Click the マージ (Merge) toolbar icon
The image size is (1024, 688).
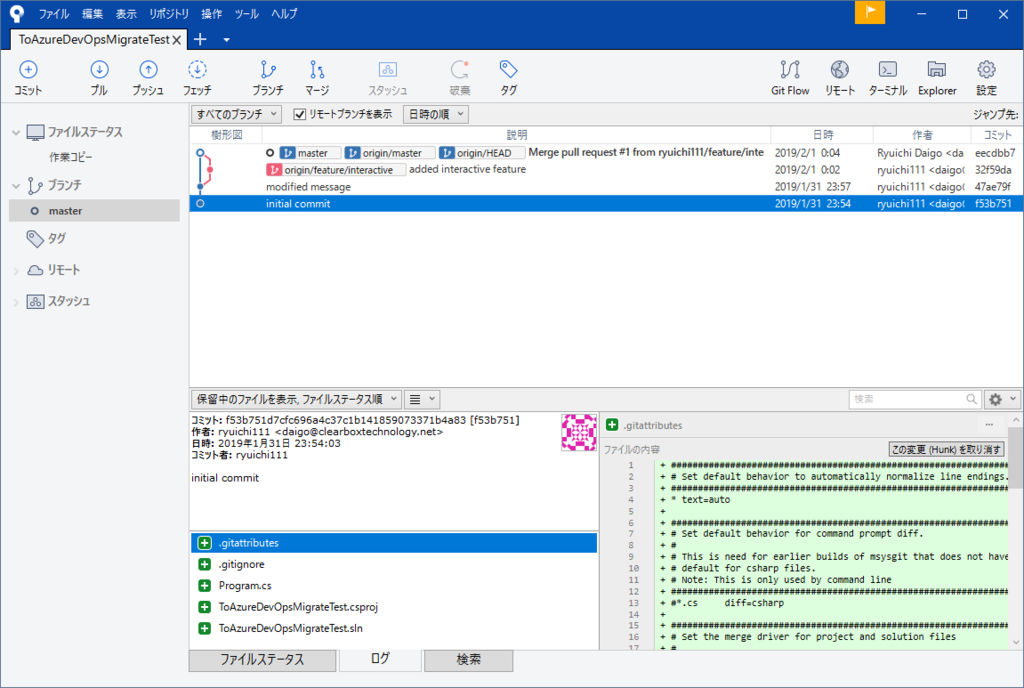click(317, 78)
